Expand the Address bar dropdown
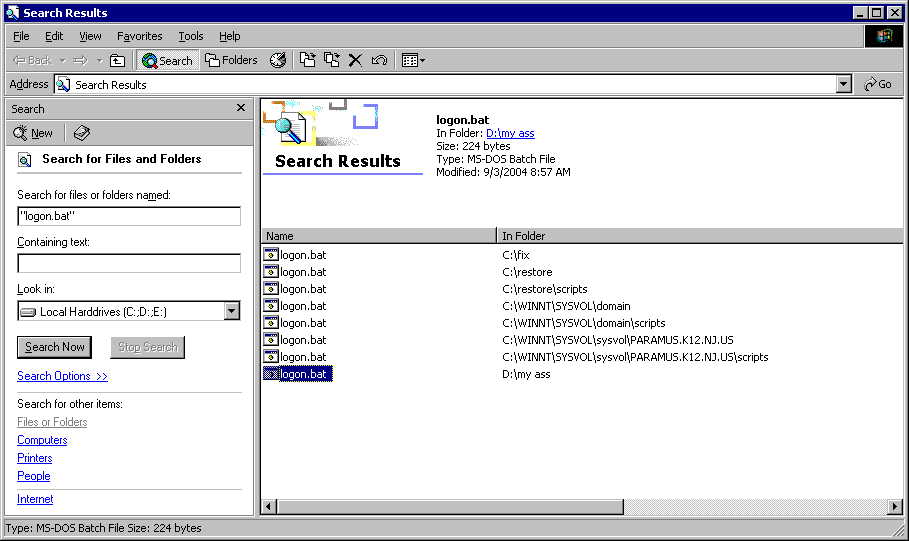909x541 pixels. pos(844,85)
